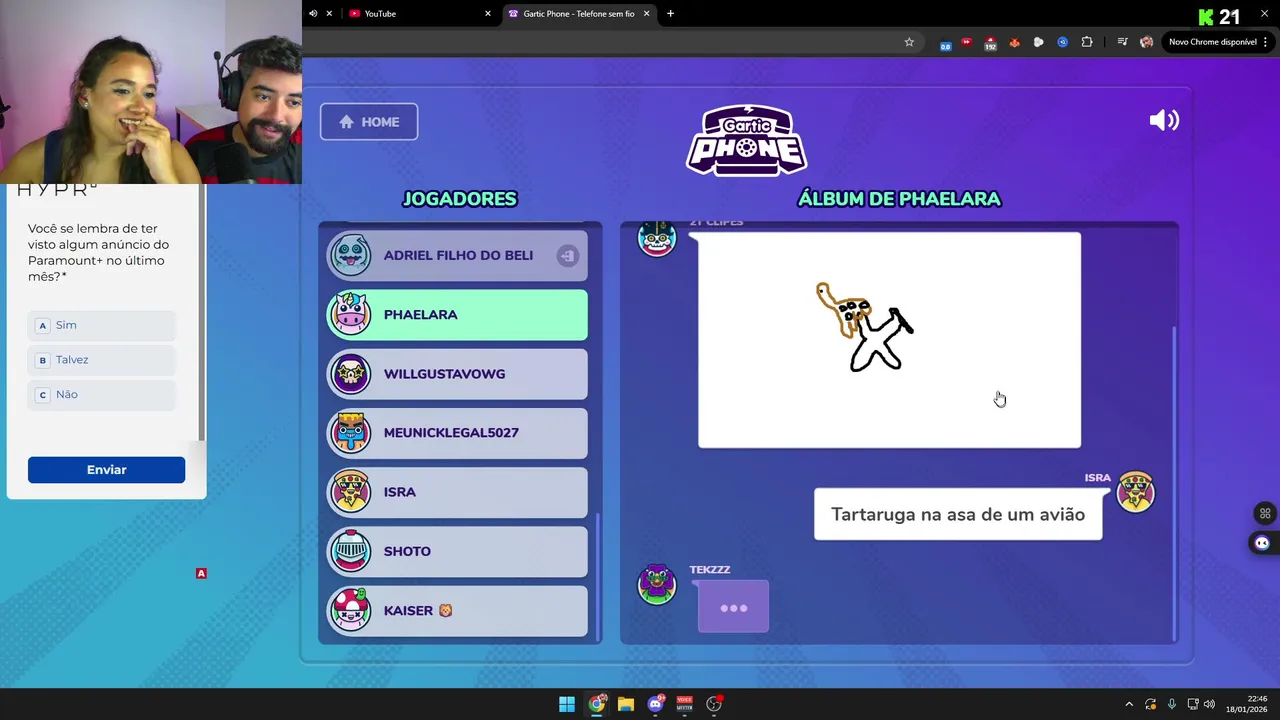Bookmark this page with the star icon

tap(909, 42)
